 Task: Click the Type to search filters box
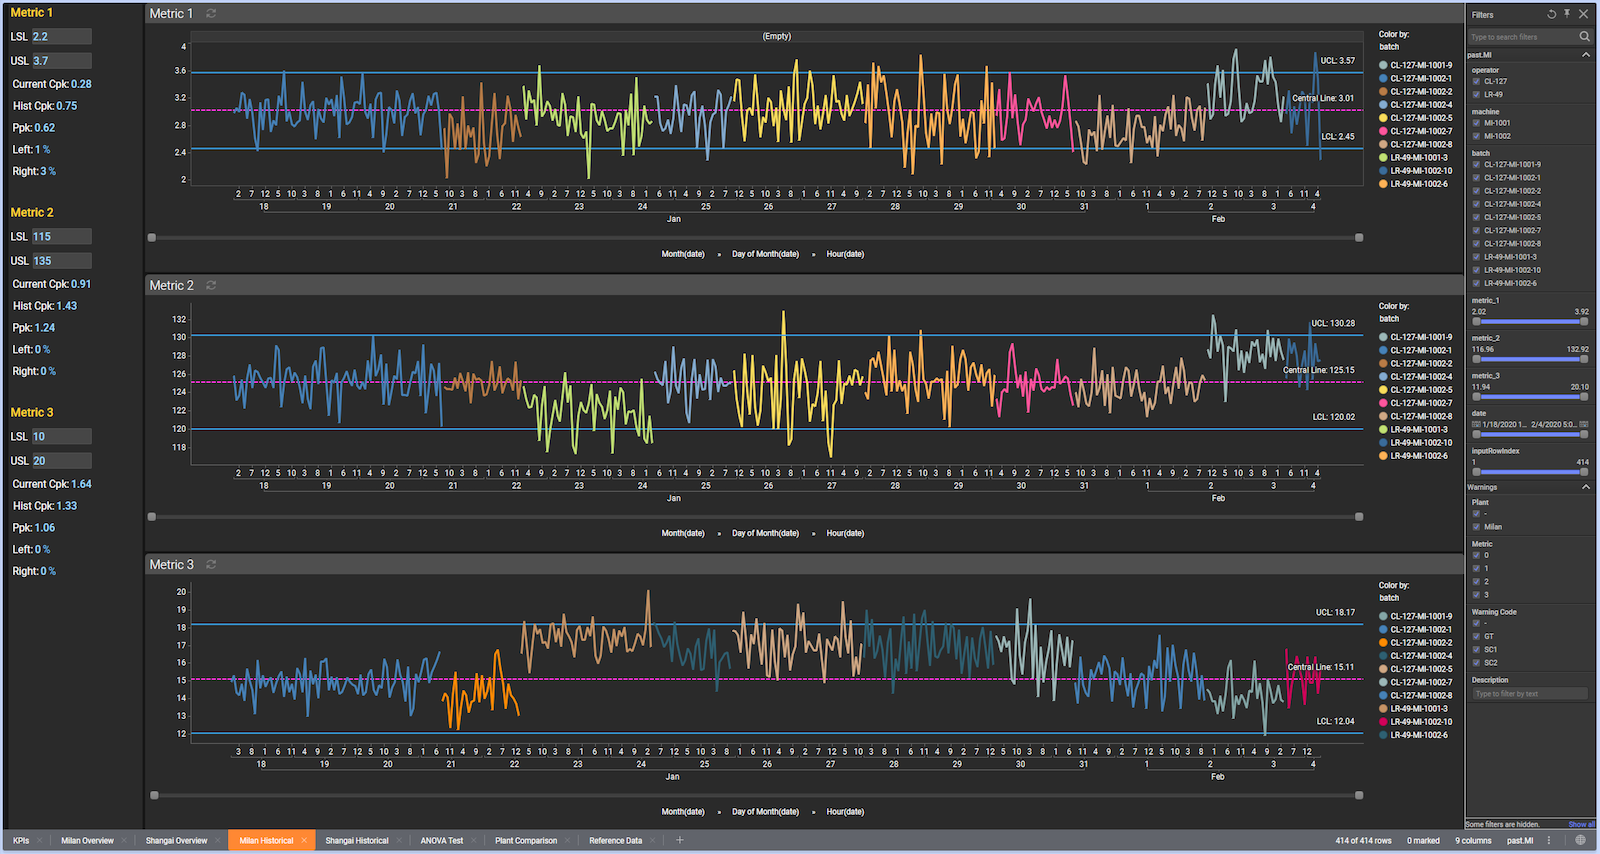point(1522,37)
